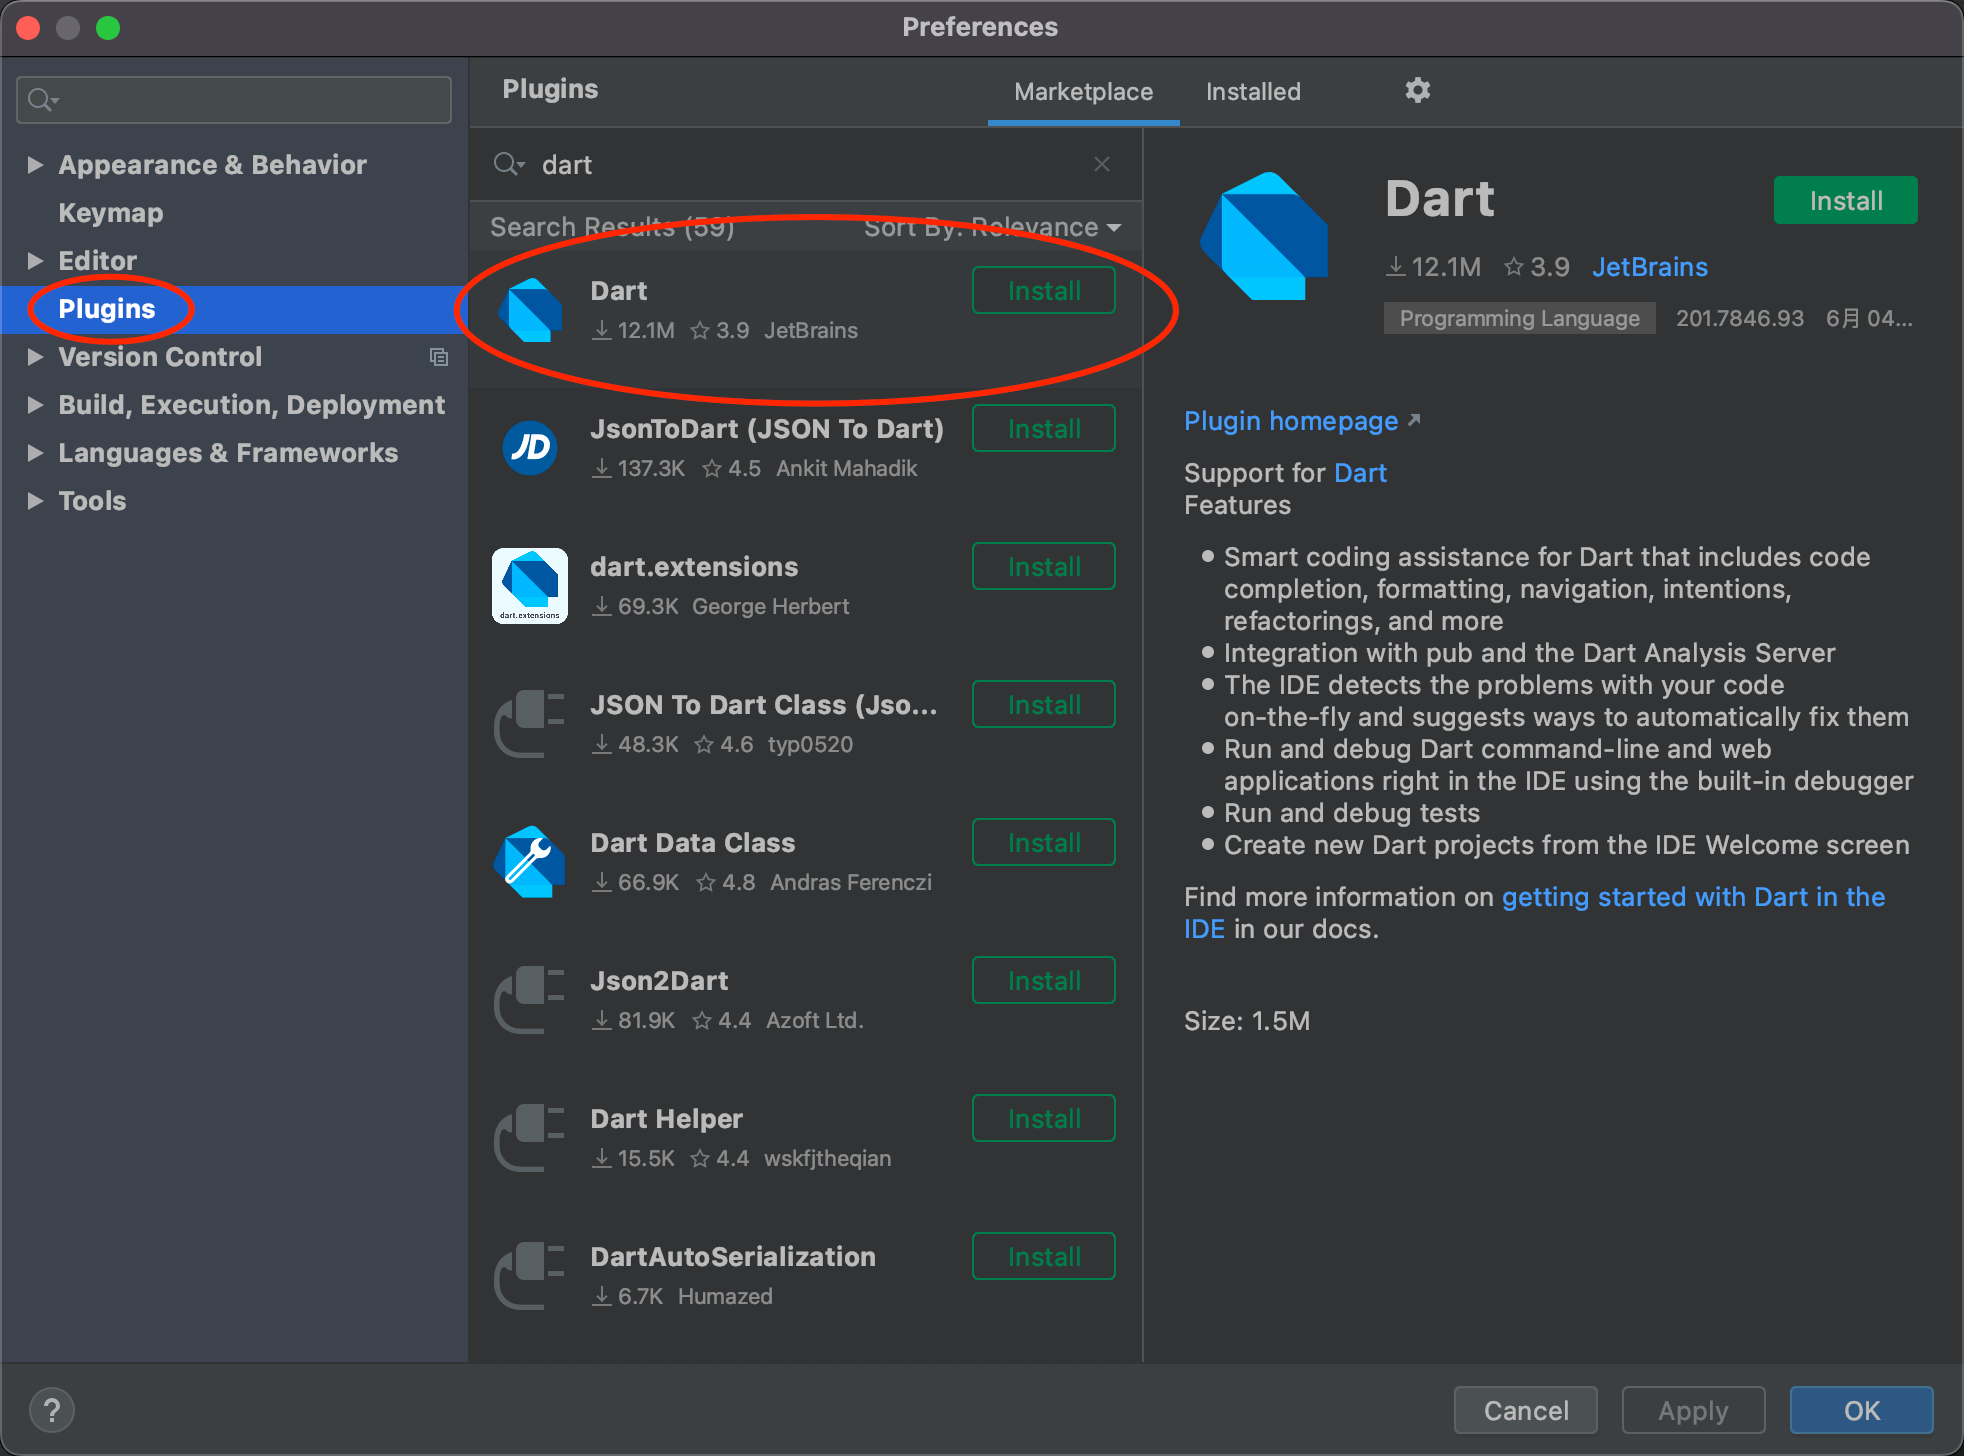Expand the Editor settings tree
This screenshot has height=1456, width=1964.
[35, 261]
